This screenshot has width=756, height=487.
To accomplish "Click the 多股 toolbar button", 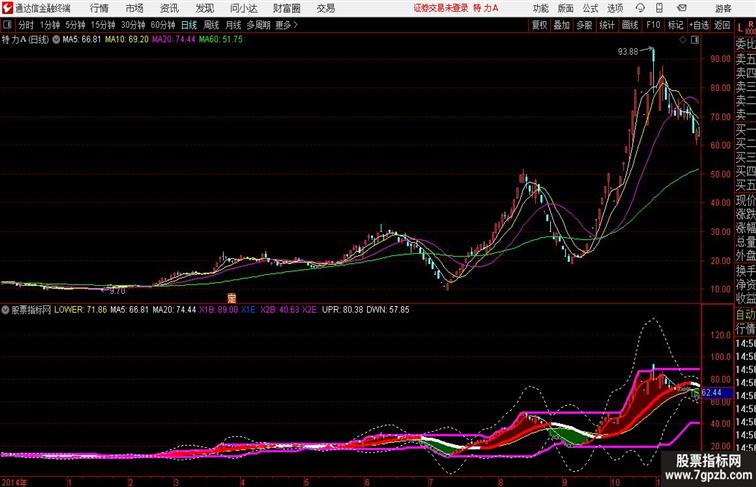I will 584,25.
